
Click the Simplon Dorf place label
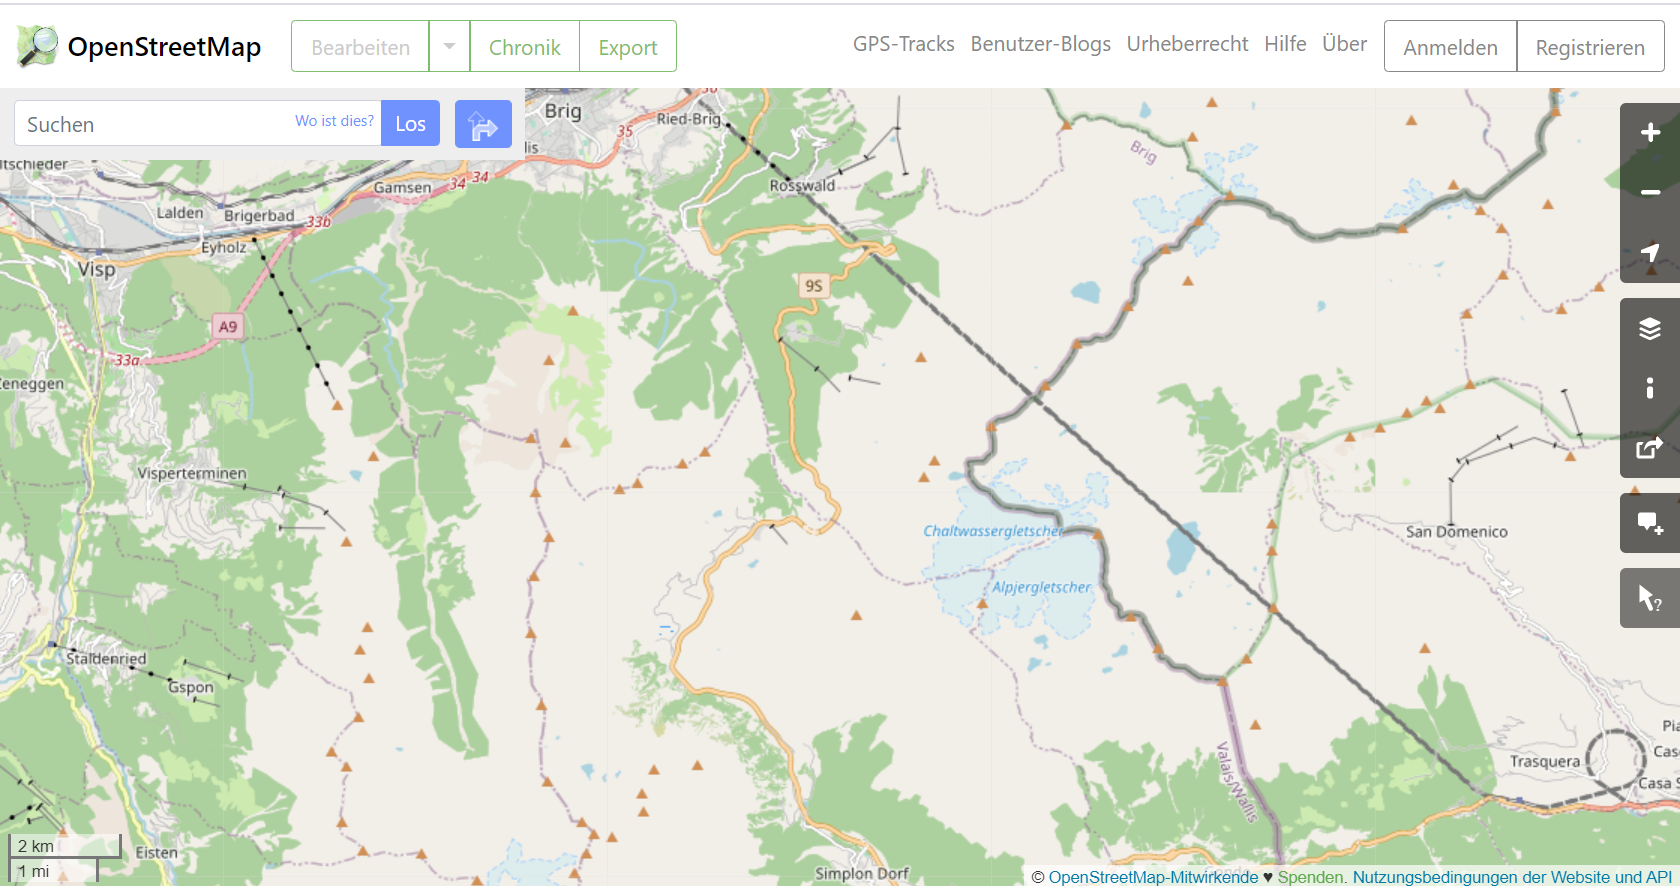862,873
